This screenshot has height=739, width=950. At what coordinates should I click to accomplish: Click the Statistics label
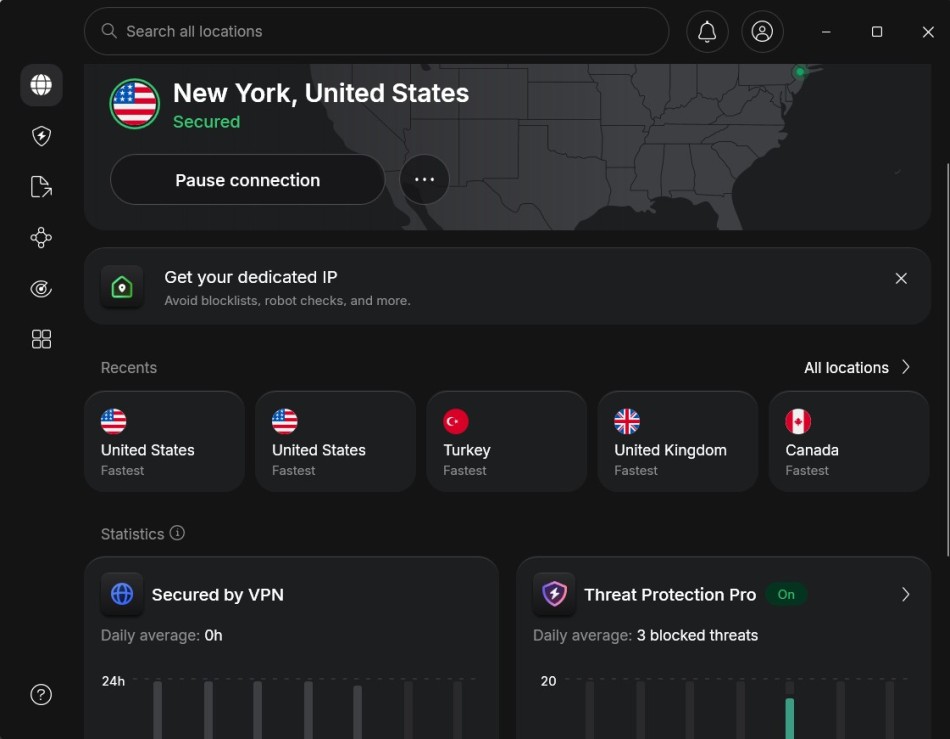pyautogui.click(x=132, y=534)
